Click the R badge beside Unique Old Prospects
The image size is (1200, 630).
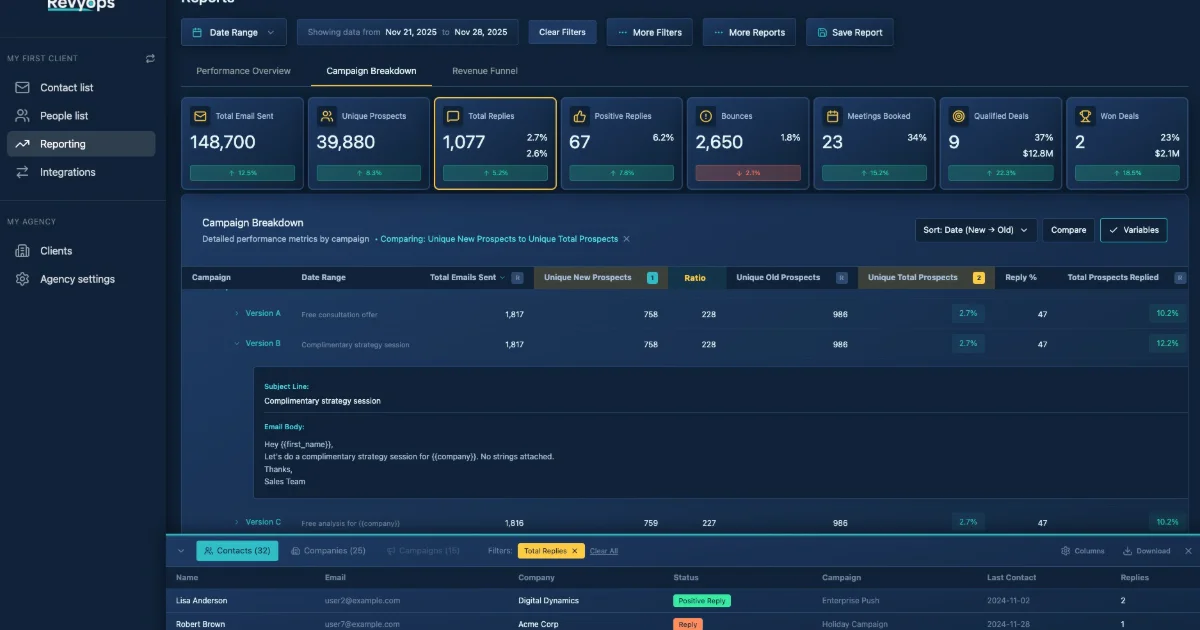[x=841, y=278]
